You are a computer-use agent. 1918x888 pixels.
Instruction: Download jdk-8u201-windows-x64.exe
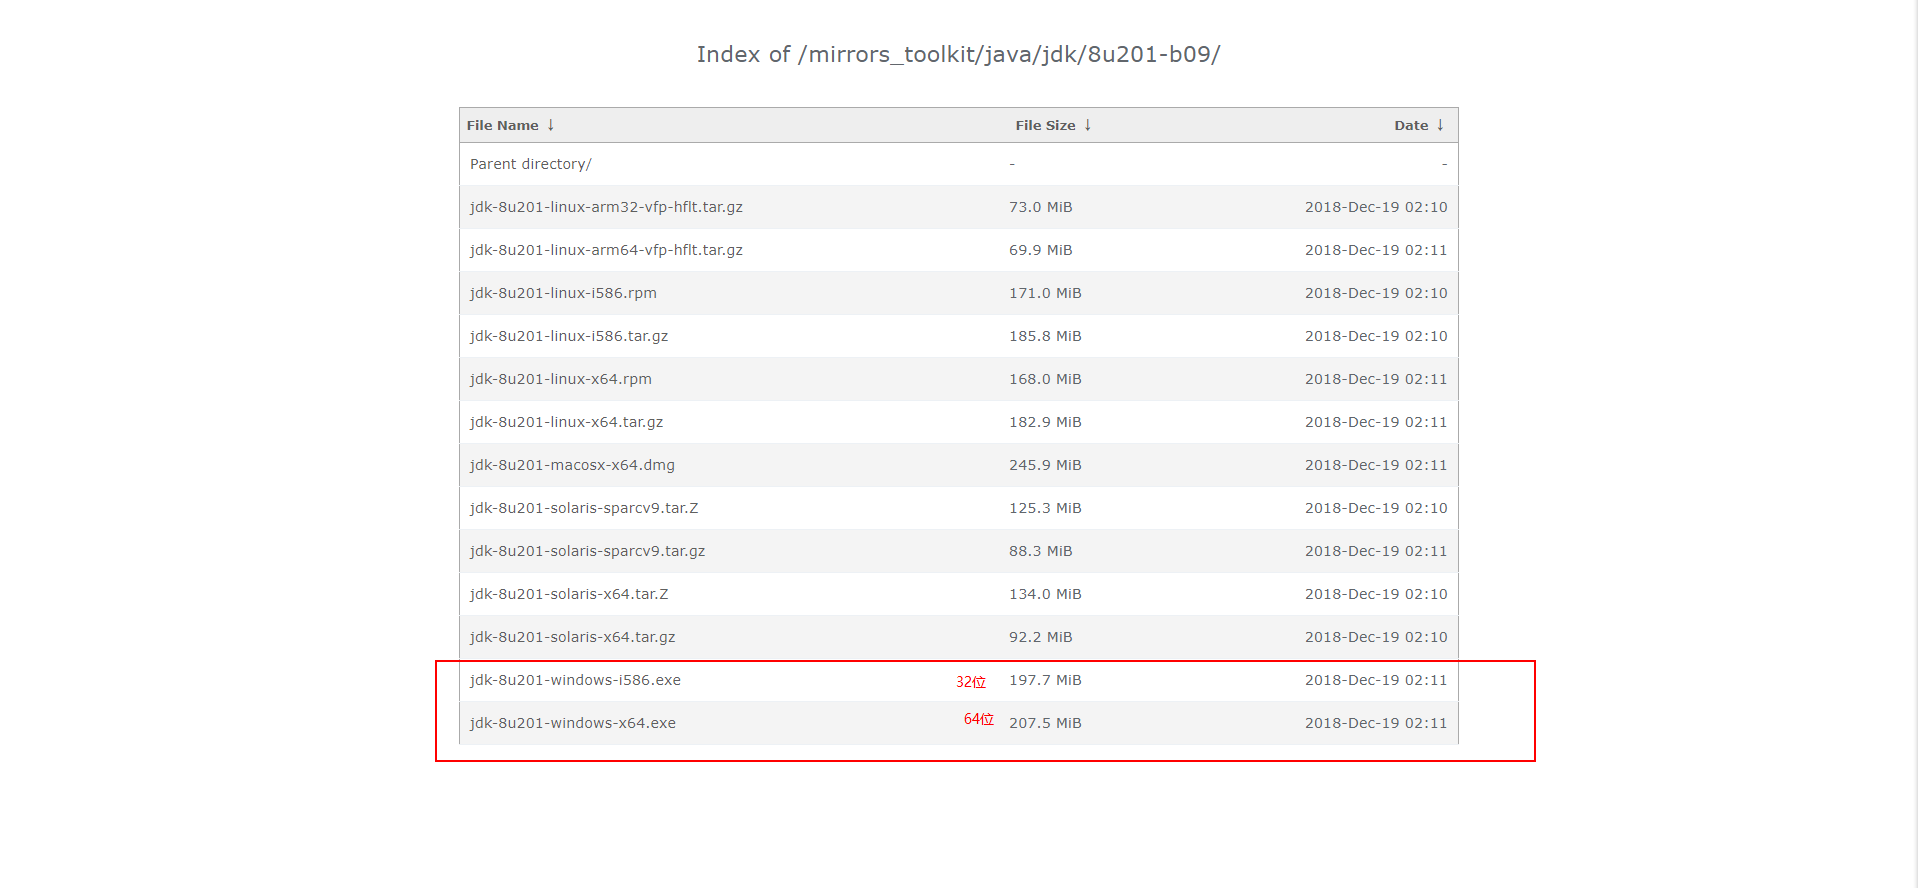[x=573, y=723]
